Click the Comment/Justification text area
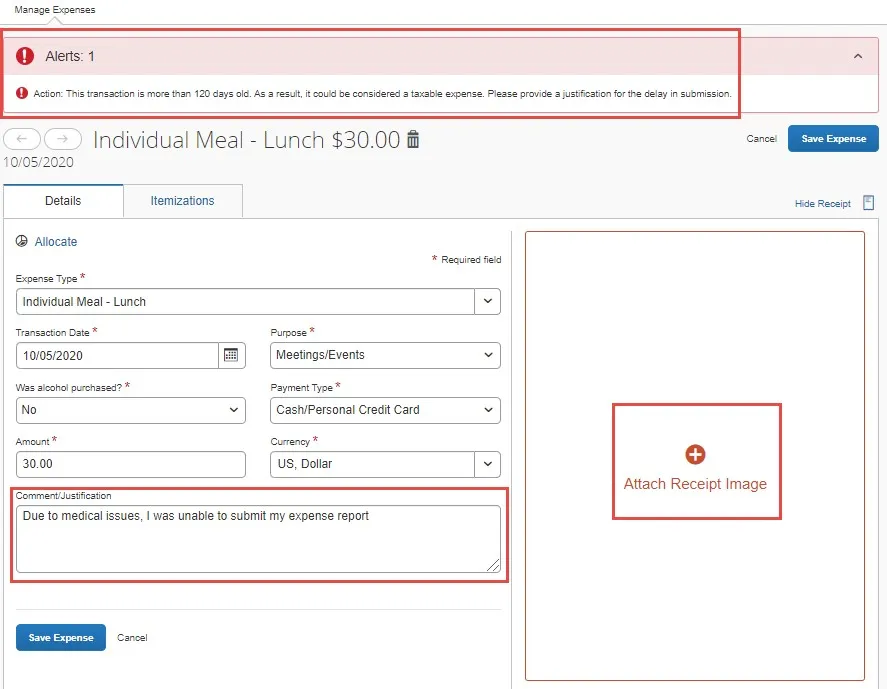 click(x=258, y=539)
